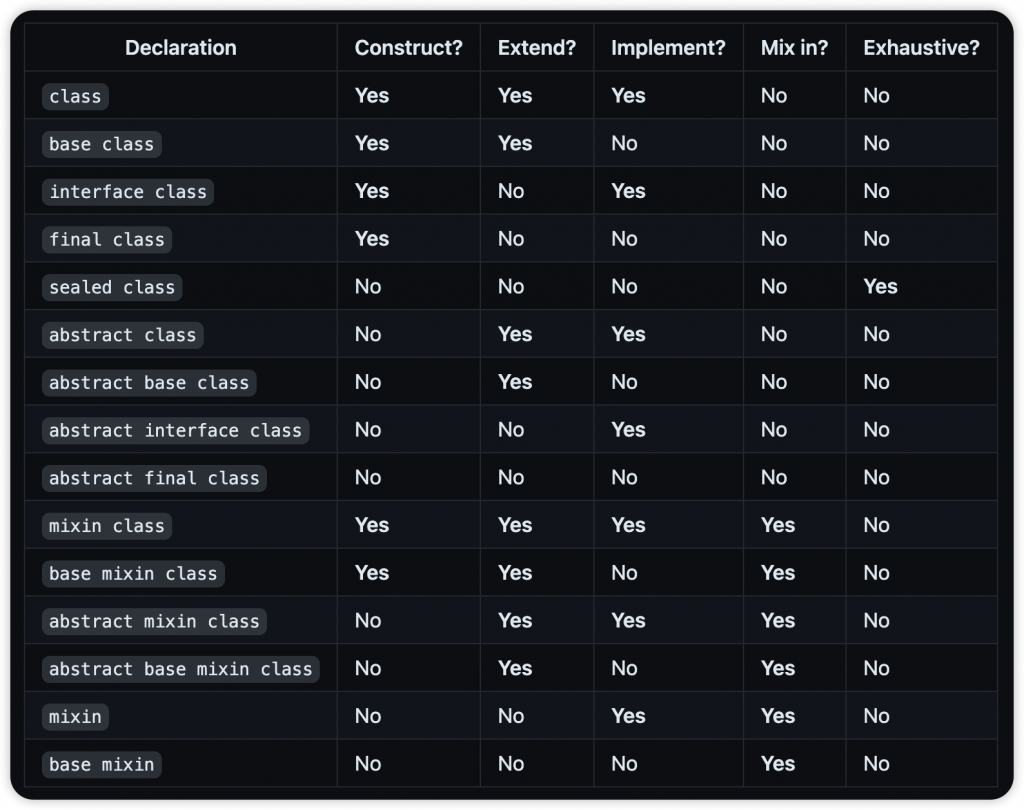Select the 'sealed class' code label
This screenshot has width=1024, height=810.
pos(112,287)
